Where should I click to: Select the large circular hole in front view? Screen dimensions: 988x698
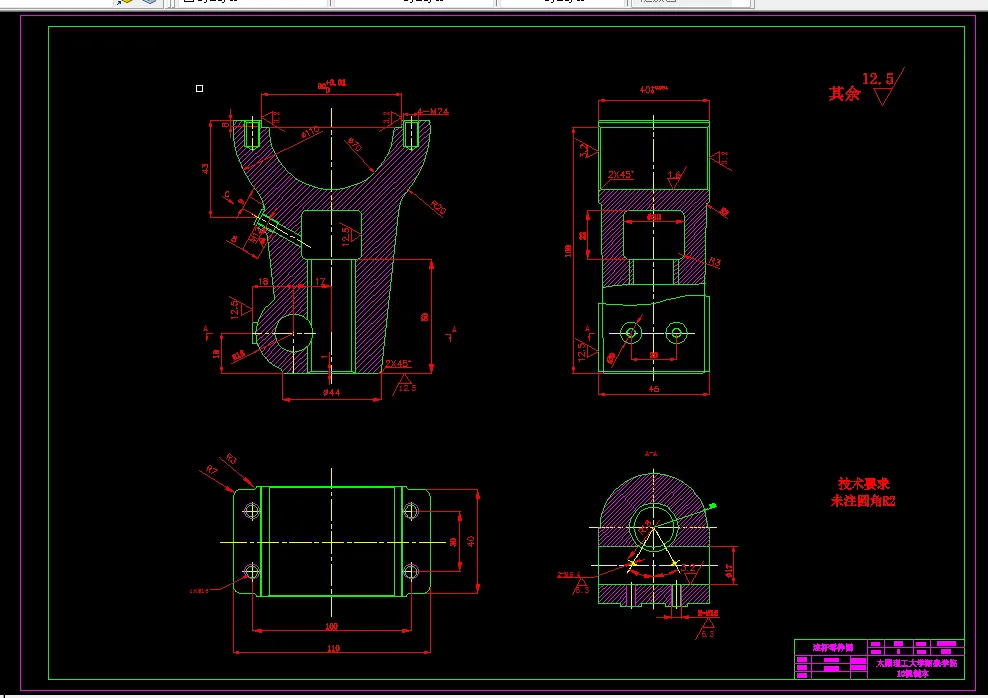tap(294, 333)
